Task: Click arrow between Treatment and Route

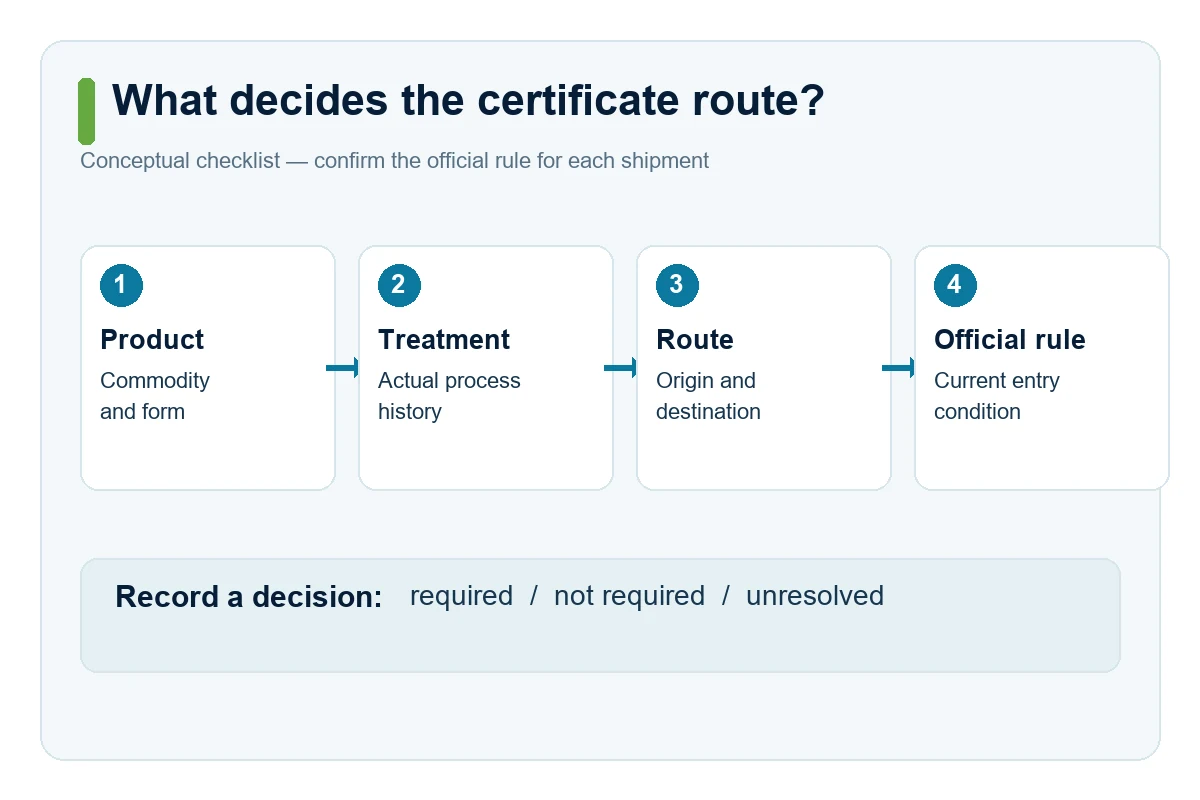Action: click(x=620, y=368)
